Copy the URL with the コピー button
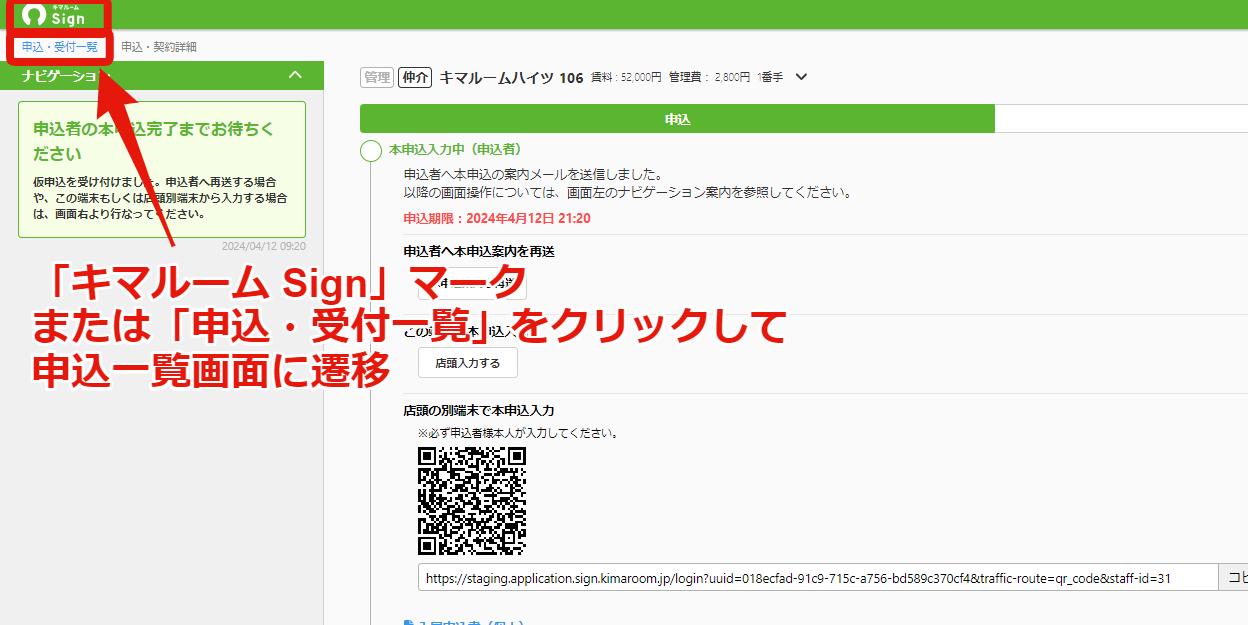Screen dimensions: 1248x625 pyautogui.click(x=1234, y=578)
